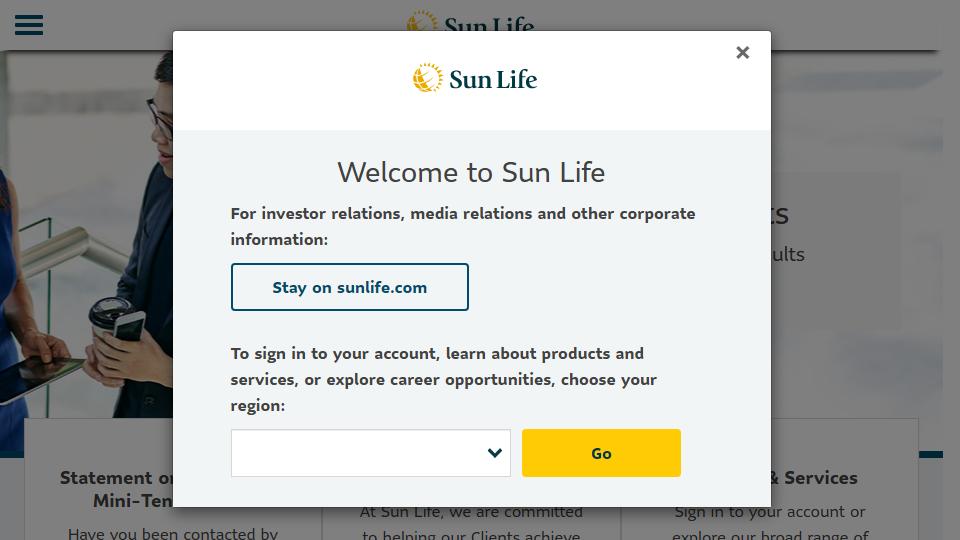960x540 pixels.
Task: Open the hamburger navigation menu
Action: tap(29, 25)
